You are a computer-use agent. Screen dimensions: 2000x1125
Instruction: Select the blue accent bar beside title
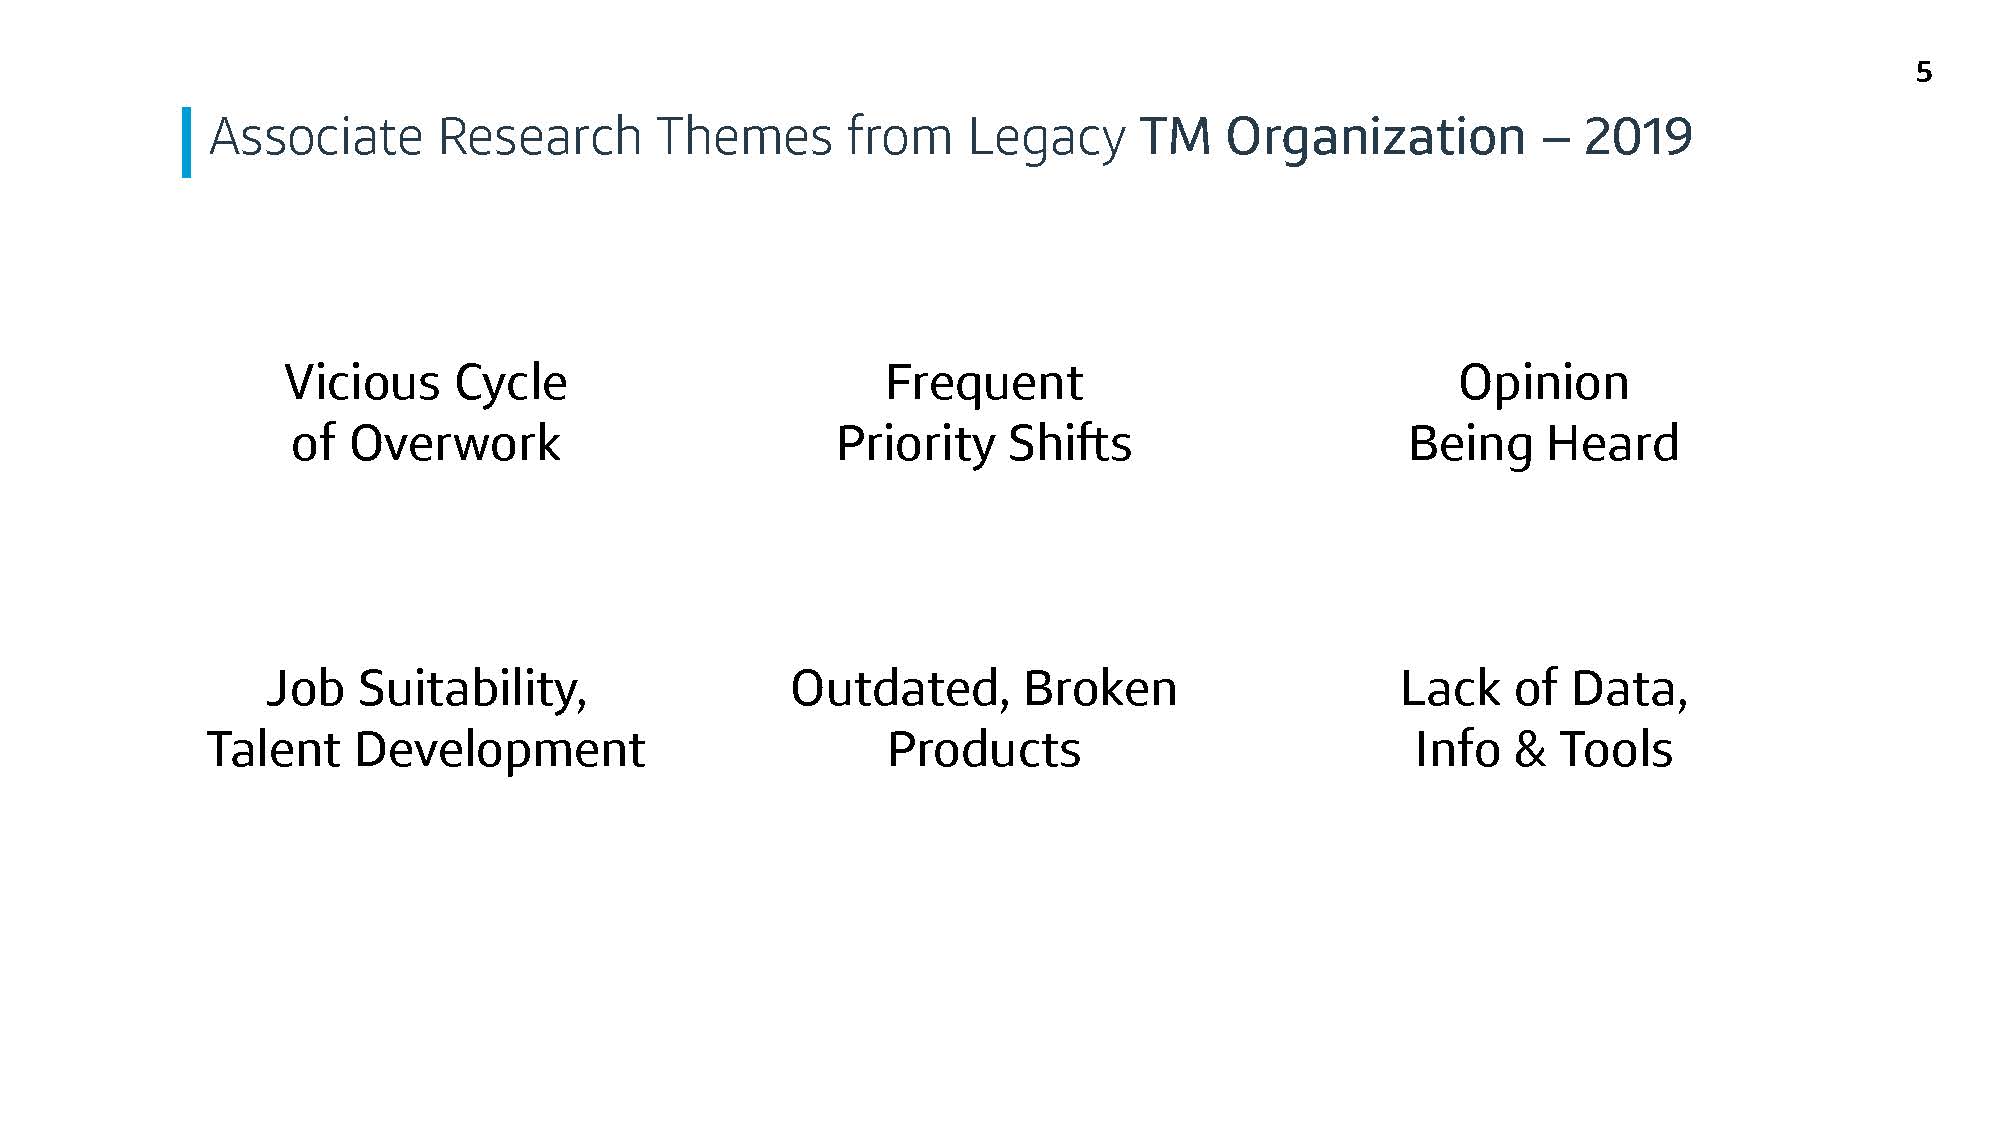click(x=186, y=142)
